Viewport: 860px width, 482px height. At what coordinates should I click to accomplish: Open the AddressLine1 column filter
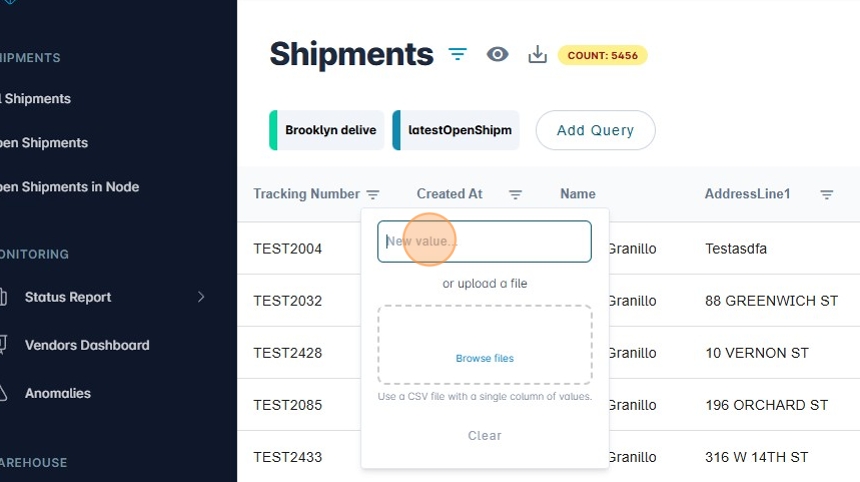tap(827, 195)
